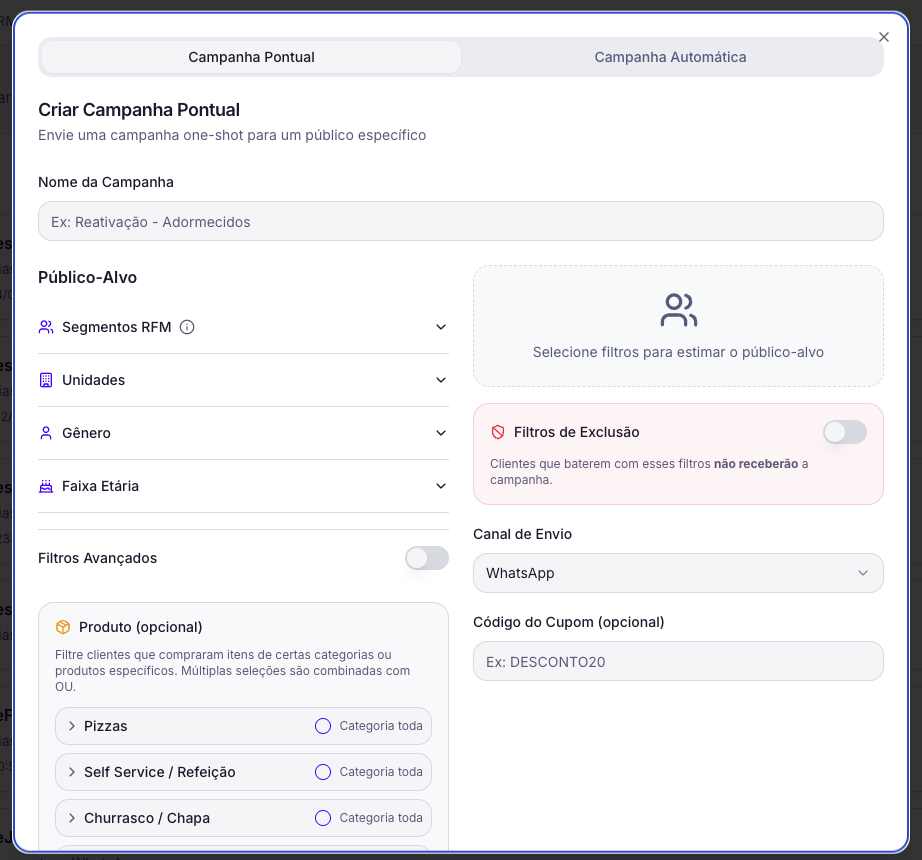The height and width of the screenshot is (860, 922).
Task: Click the Pizzas category name
Action: [x=105, y=726]
